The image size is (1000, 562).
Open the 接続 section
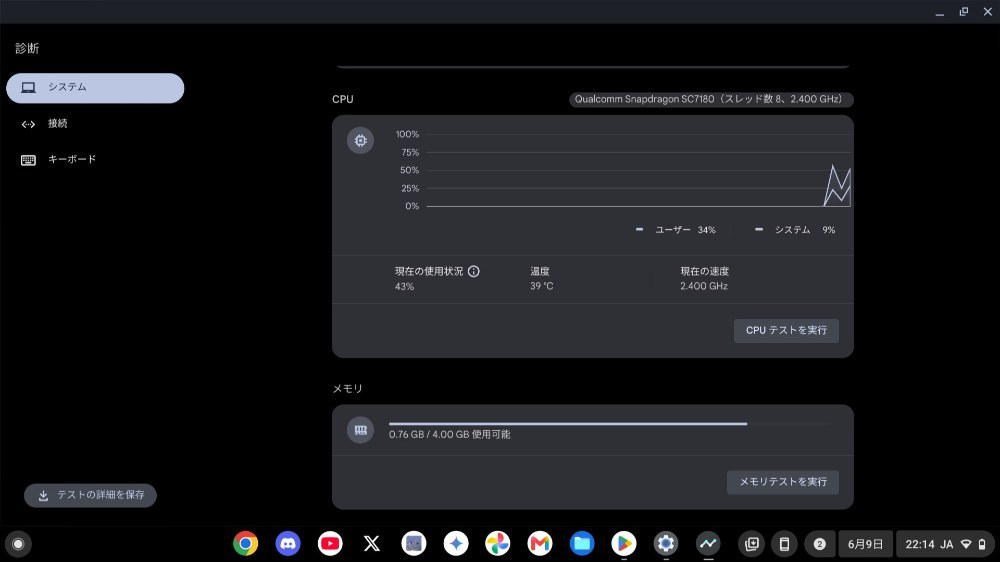click(x=95, y=124)
